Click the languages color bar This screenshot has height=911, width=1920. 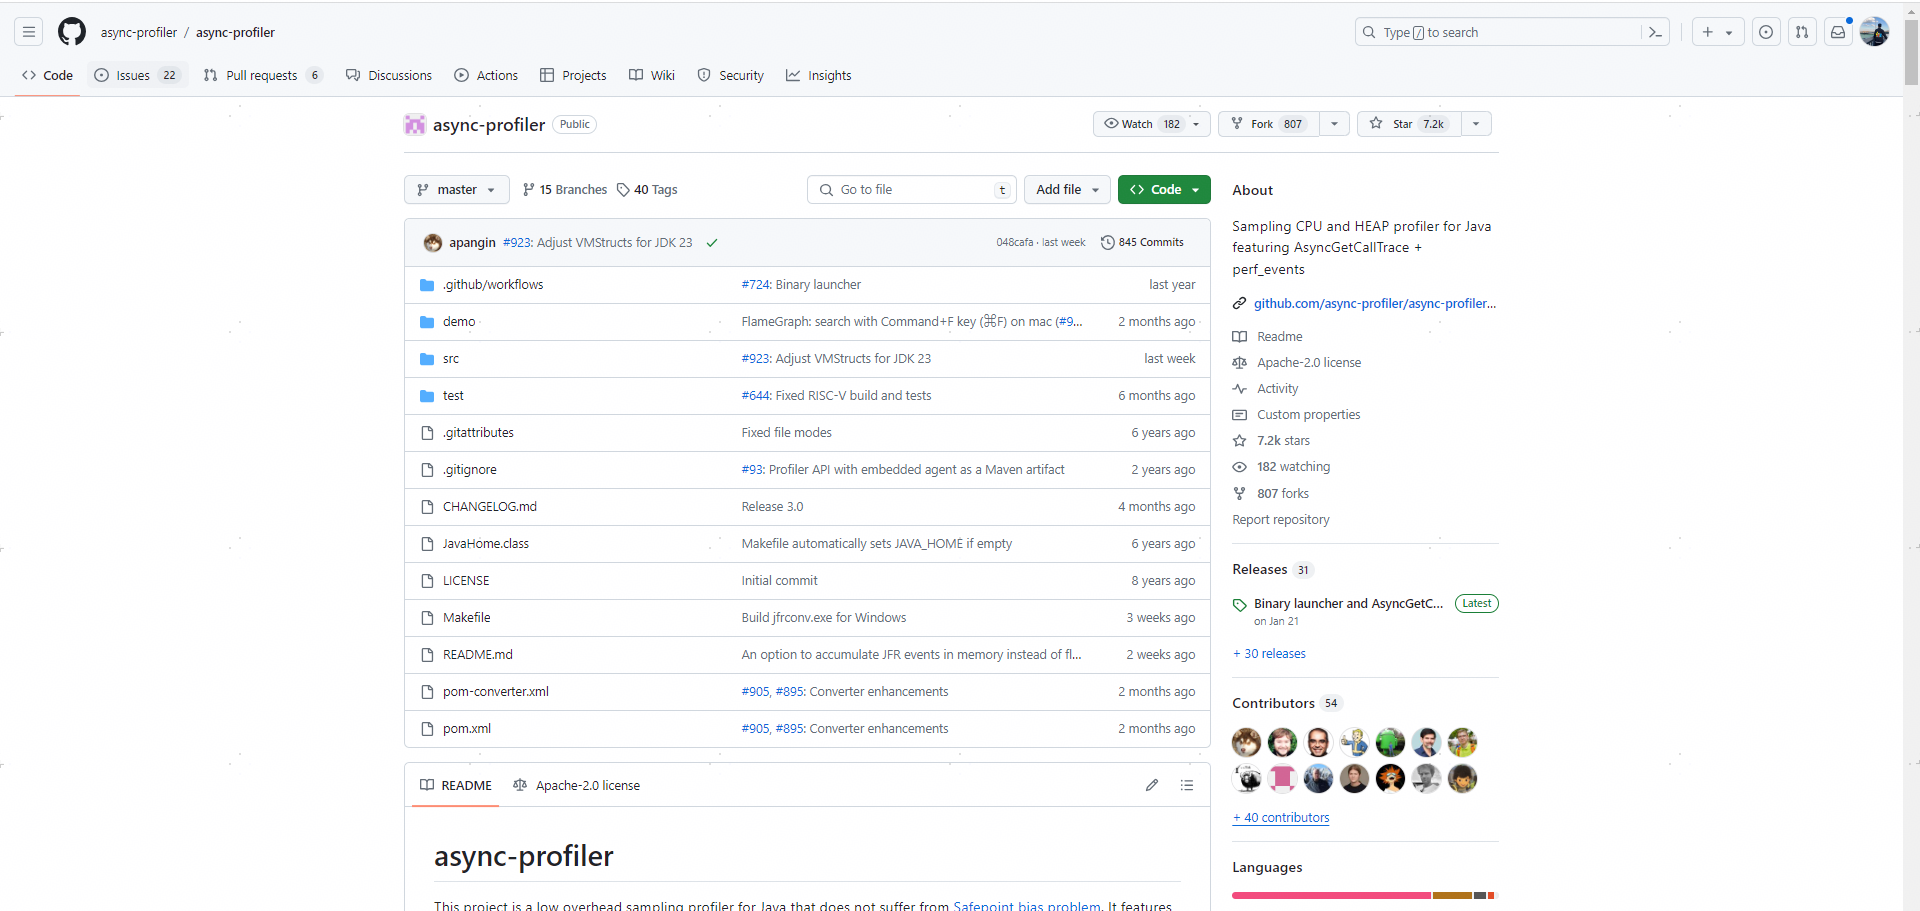click(1364, 895)
